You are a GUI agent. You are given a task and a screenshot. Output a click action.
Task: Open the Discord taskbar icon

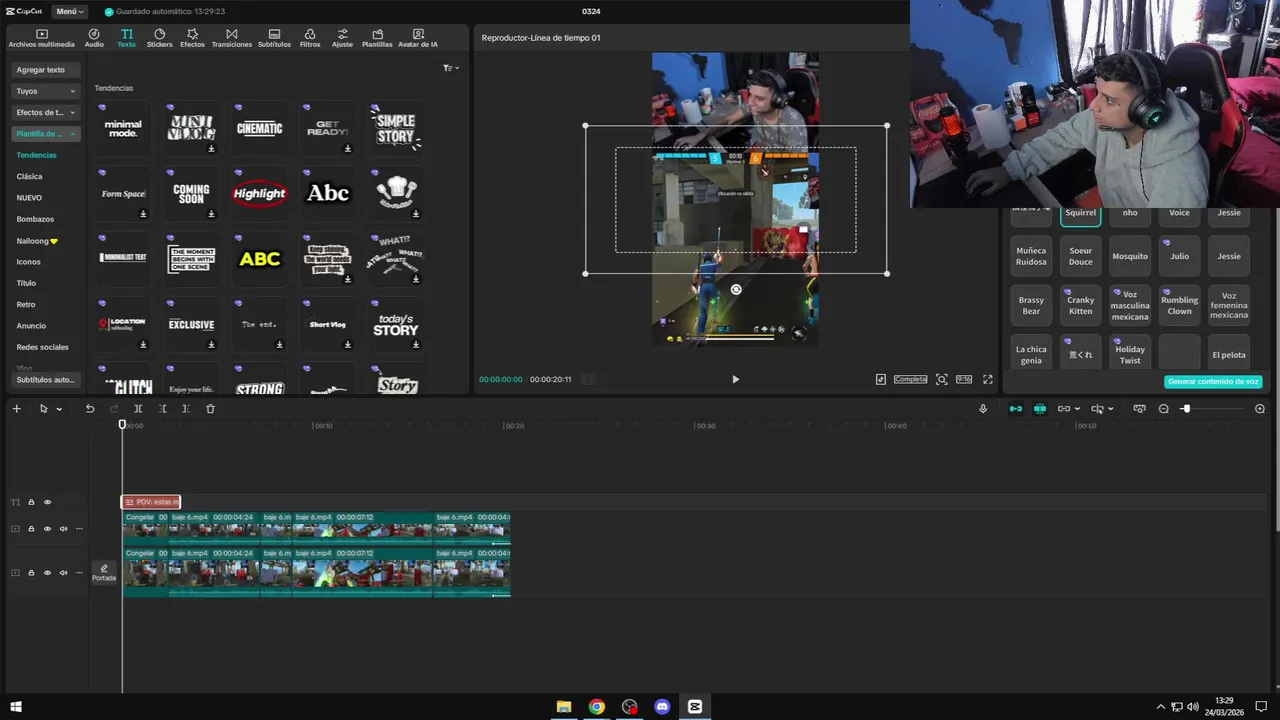point(662,707)
